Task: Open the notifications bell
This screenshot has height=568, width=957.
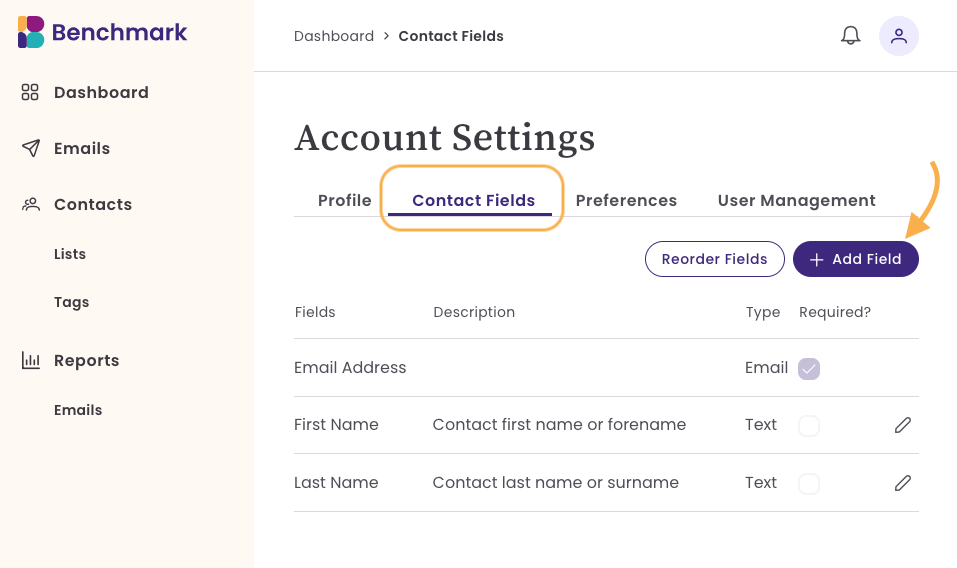Action: [850, 35]
